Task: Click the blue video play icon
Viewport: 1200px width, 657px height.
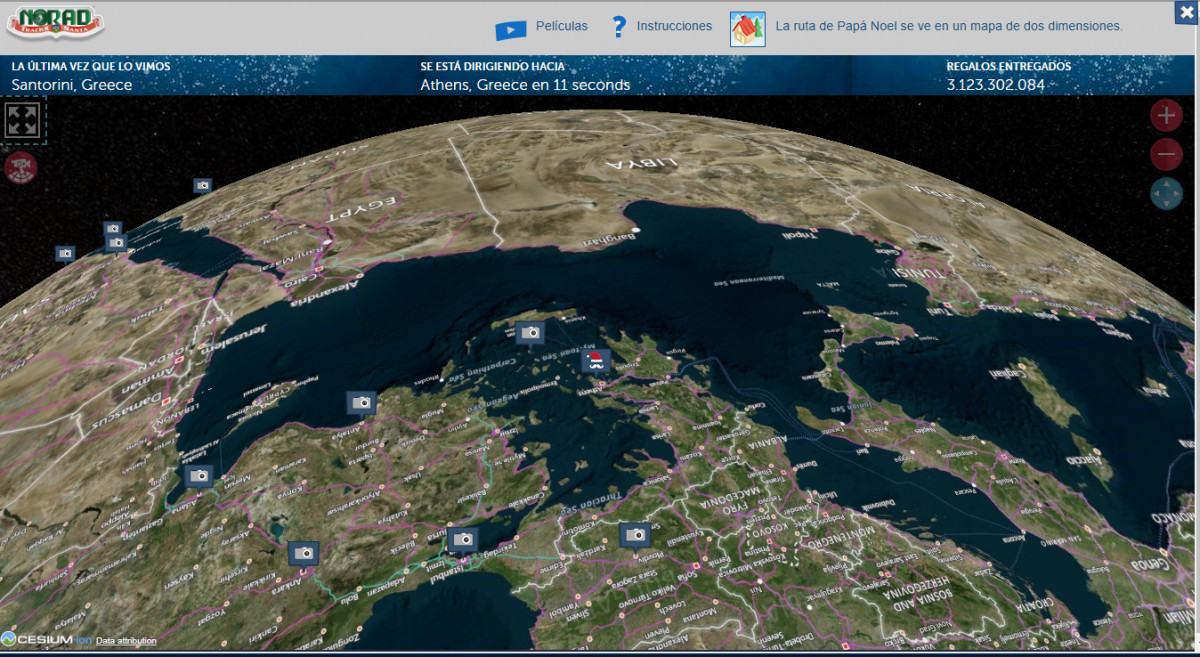Action: click(x=511, y=30)
